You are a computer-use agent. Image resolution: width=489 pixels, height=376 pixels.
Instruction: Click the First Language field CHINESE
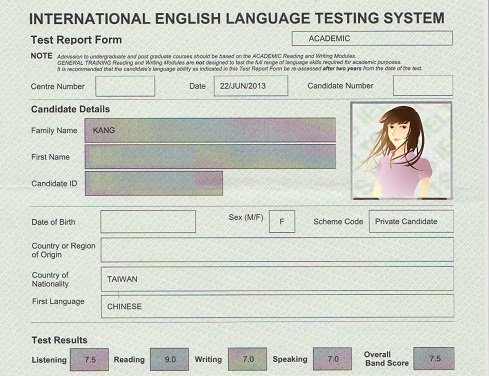point(277,306)
